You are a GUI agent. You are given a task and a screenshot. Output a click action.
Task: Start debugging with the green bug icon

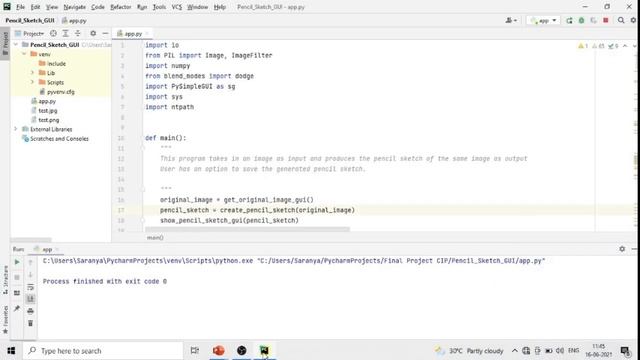click(581, 20)
